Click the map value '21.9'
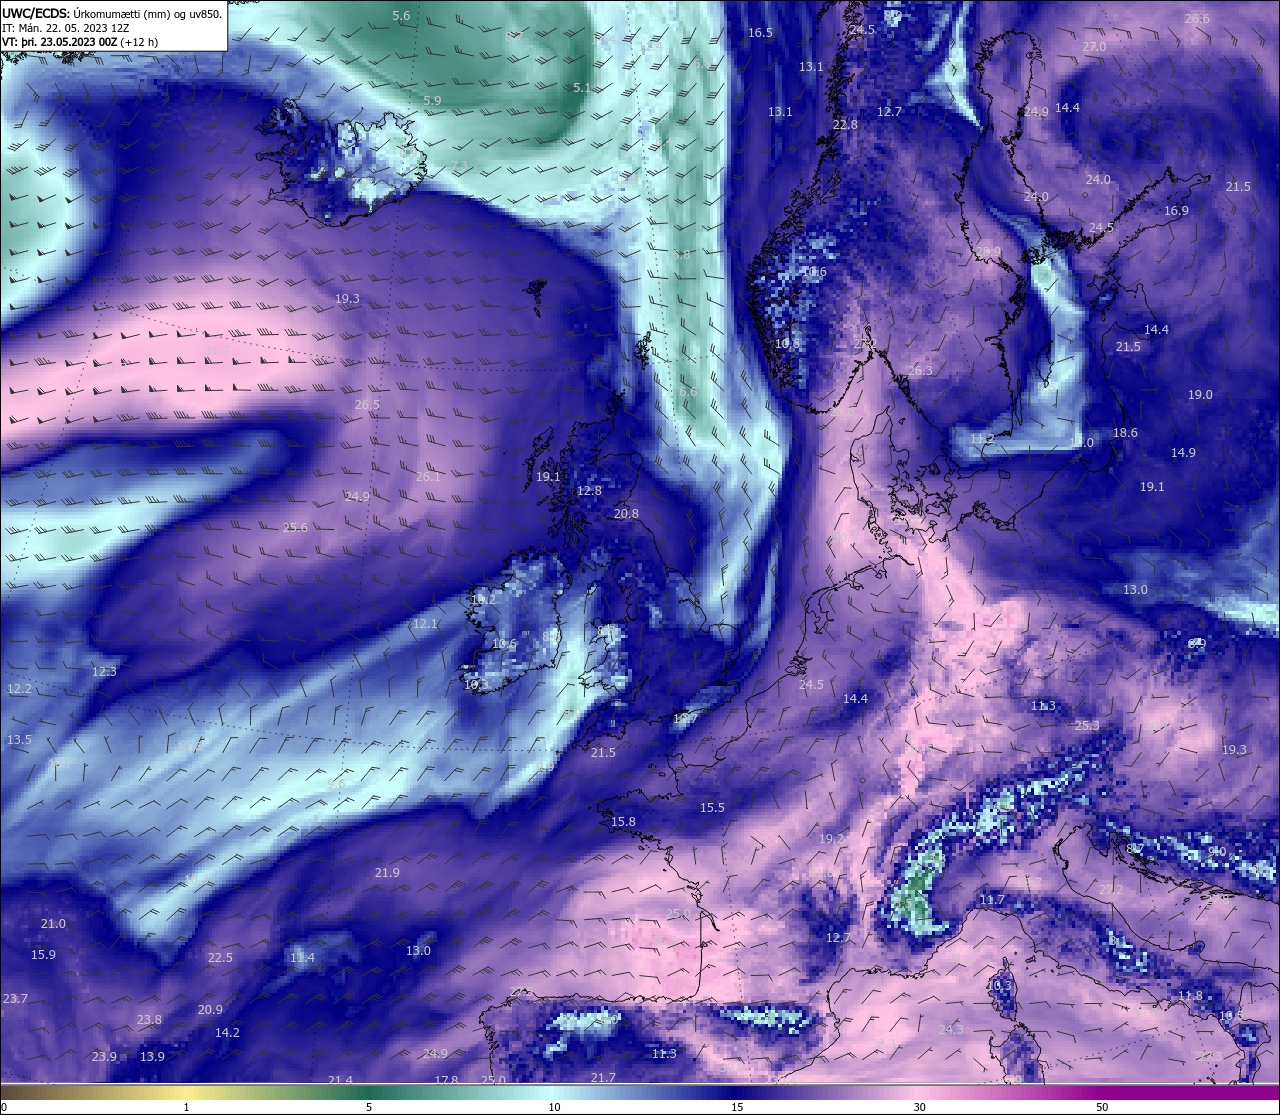Viewport: 1280px width, 1115px height. [387, 873]
